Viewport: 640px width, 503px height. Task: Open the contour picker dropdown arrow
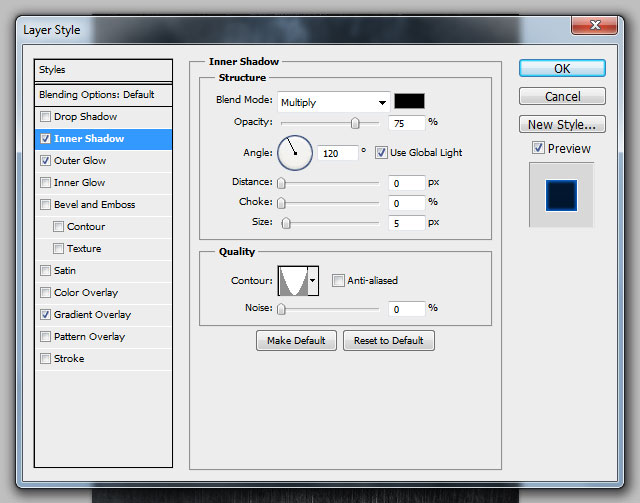click(313, 281)
